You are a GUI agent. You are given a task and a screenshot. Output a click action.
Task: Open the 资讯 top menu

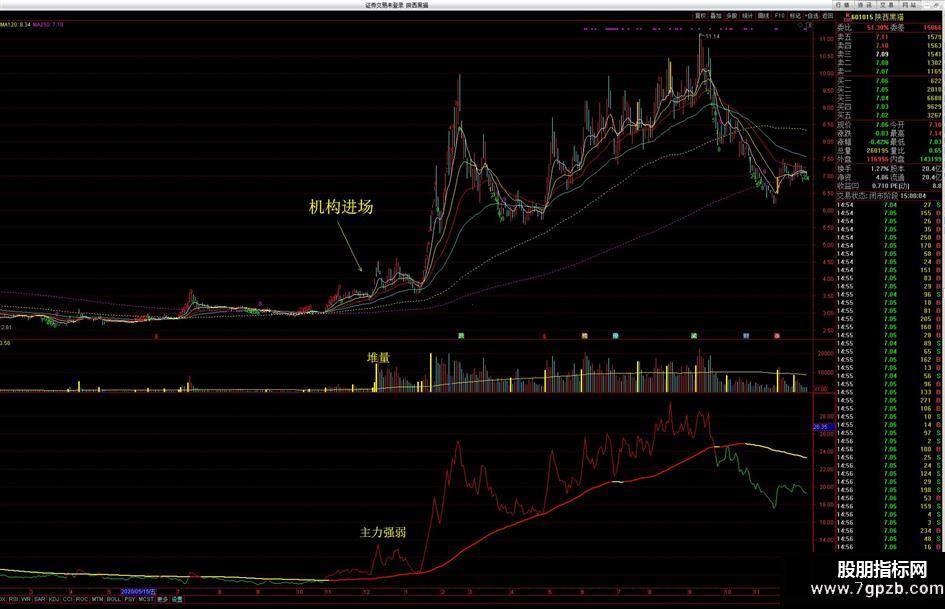pyautogui.click(x=867, y=5)
